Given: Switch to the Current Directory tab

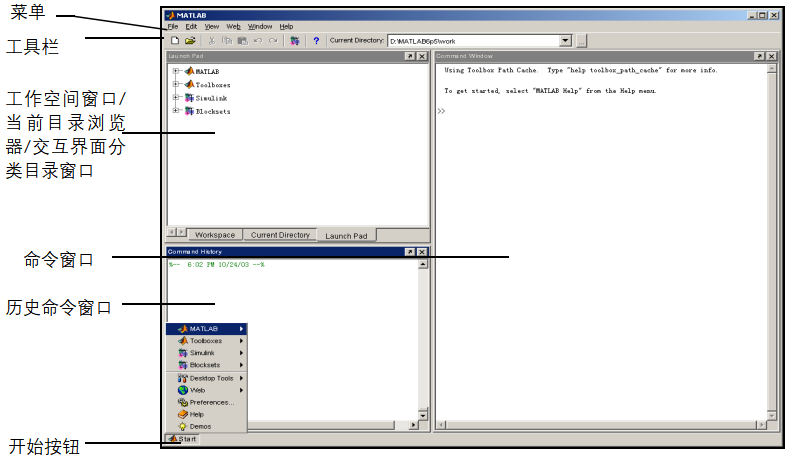Looking at the screenshot, I should click(280, 235).
